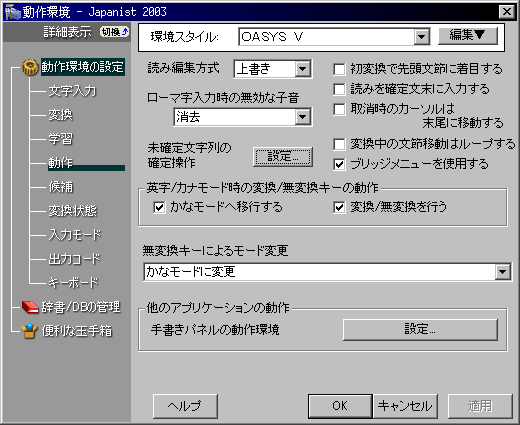Select 入力モード in the tree
Viewport: 520px width, 425px height.
(75, 235)
